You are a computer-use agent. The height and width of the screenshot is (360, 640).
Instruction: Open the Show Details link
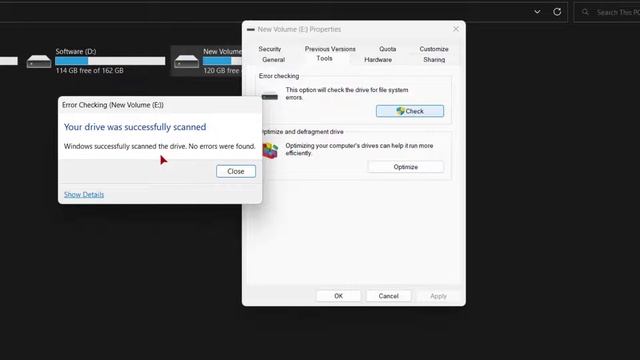84,195
